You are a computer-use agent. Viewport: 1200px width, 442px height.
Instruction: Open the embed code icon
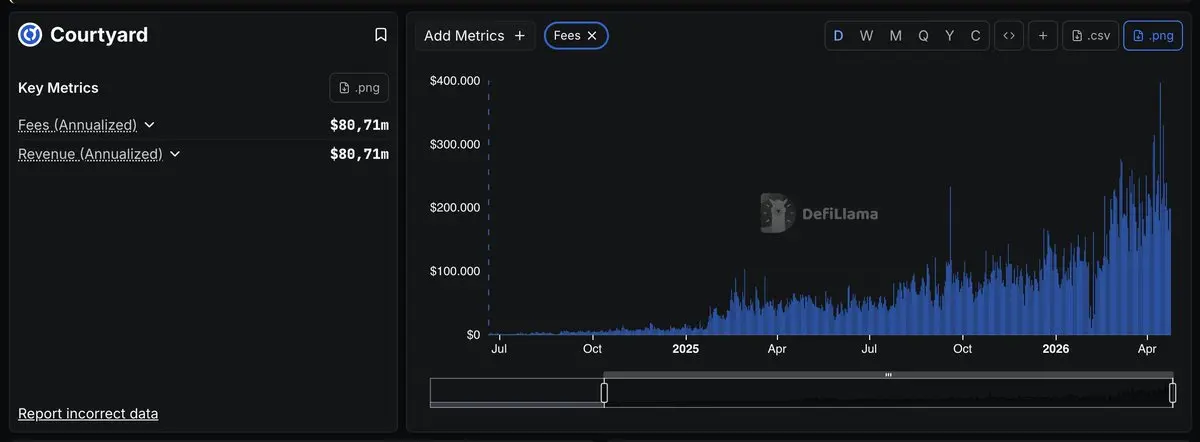[x=1009, y=36]
